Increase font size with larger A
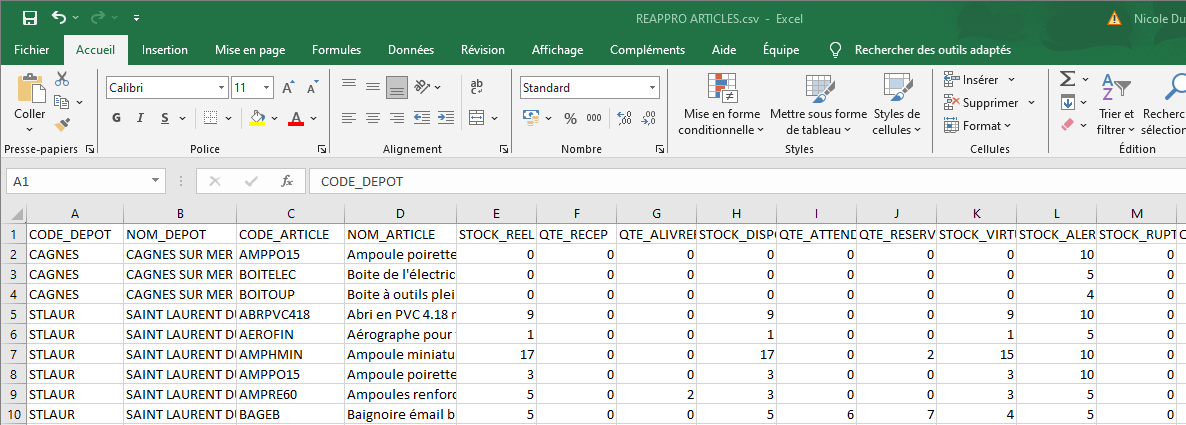The width and height of the screenshot is (1186, 425). pos(288,88)
